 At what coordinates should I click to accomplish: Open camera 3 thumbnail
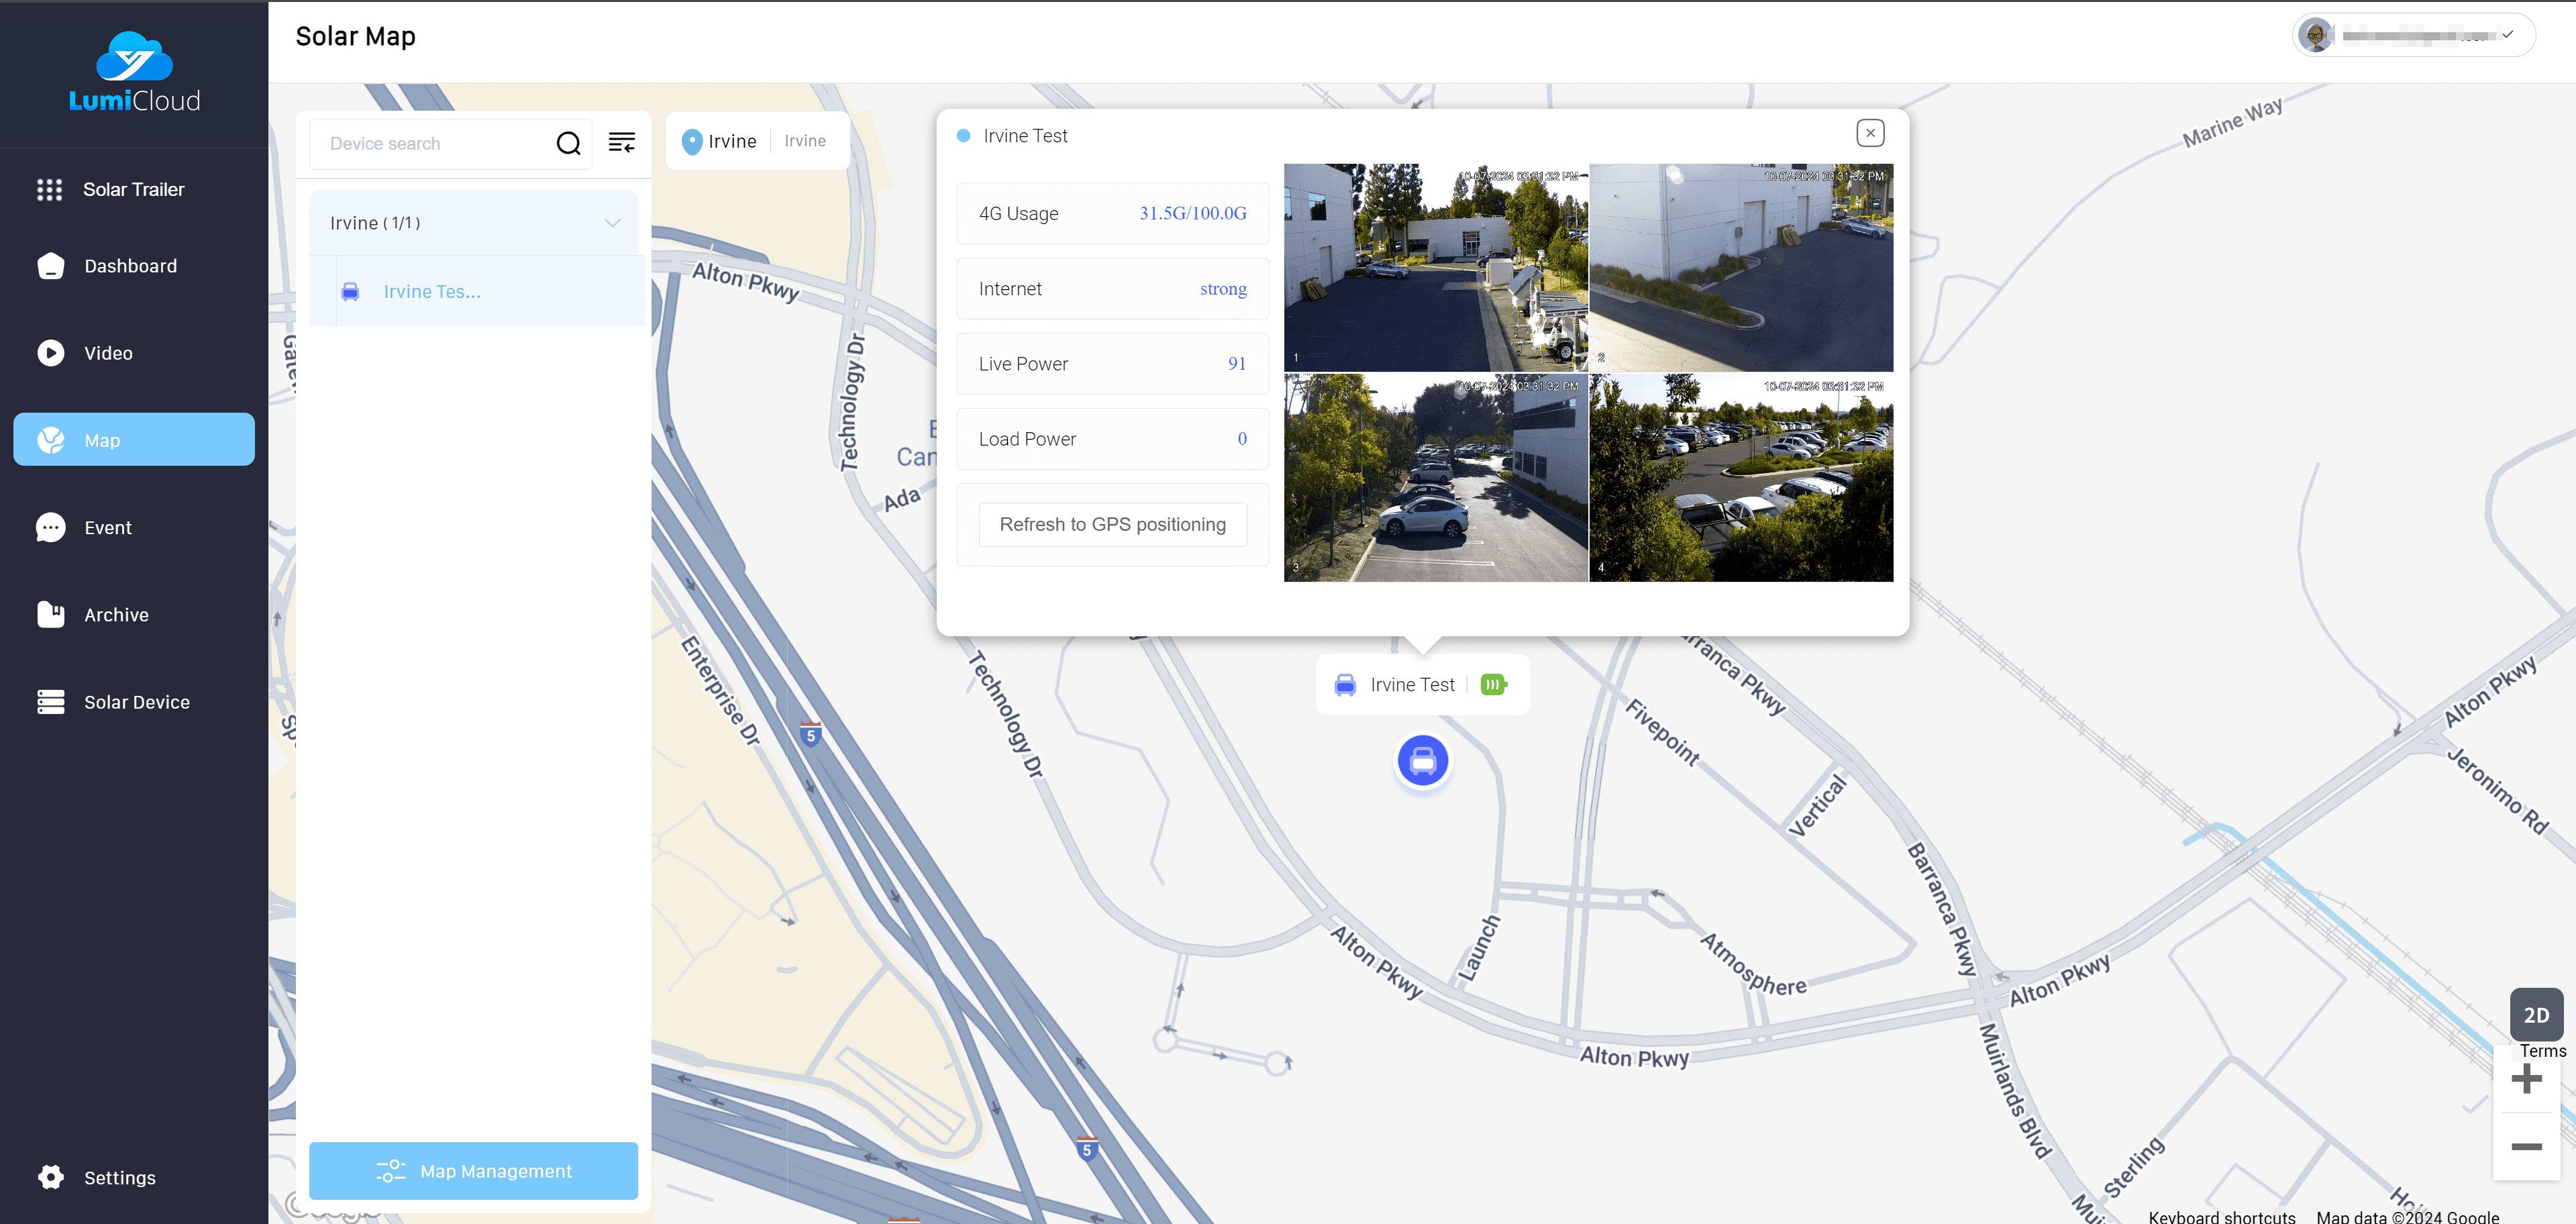click(1435, 478)
